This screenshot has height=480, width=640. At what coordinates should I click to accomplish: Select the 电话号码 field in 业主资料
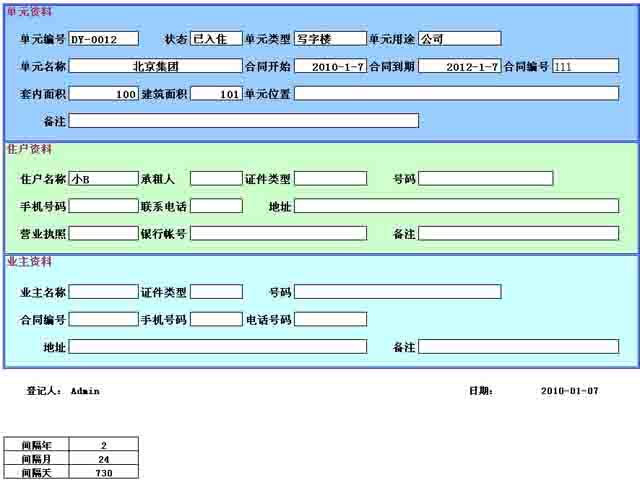point(330,320)
